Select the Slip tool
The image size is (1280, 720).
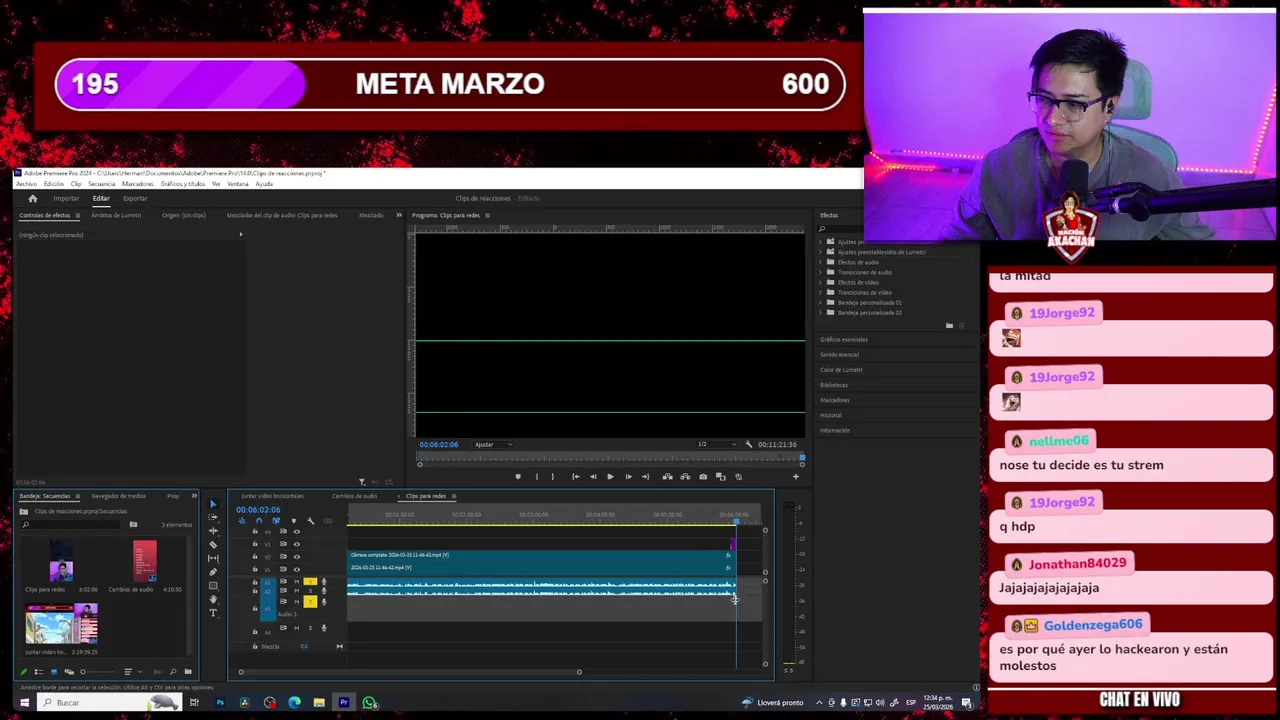pyautogui.click(x=213, y=558)
